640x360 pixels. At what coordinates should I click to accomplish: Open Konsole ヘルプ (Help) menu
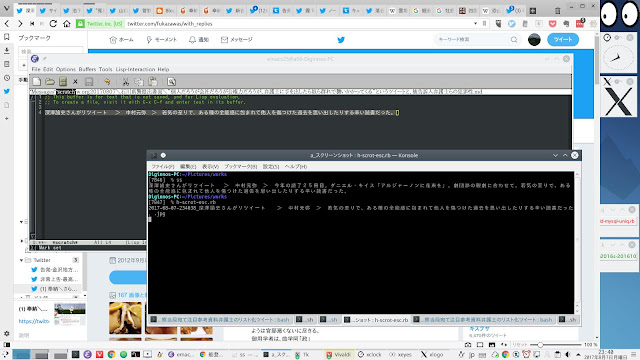pos(296,167)
